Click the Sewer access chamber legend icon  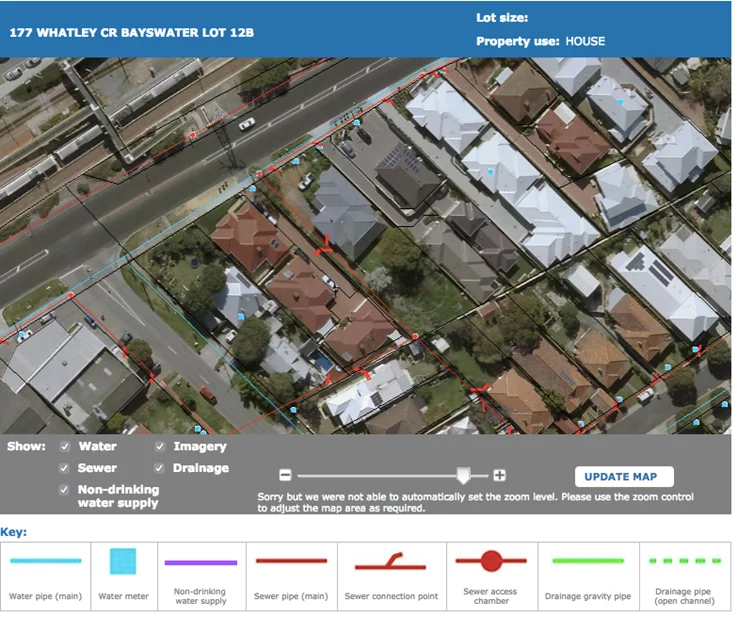coord(490,561)
